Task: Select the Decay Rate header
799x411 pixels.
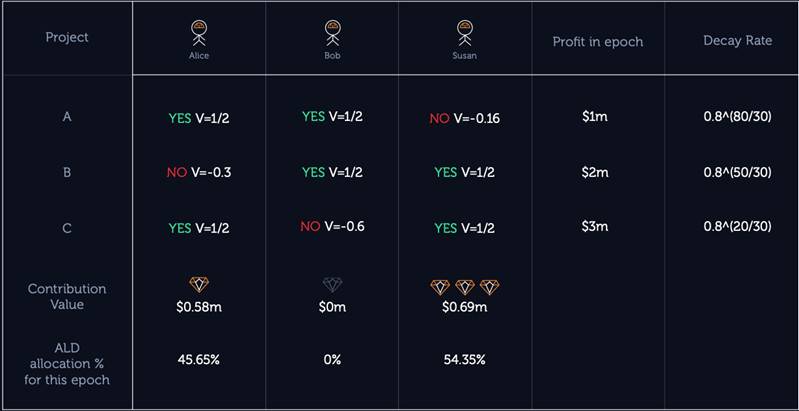Action: click(x=737, y=41)
